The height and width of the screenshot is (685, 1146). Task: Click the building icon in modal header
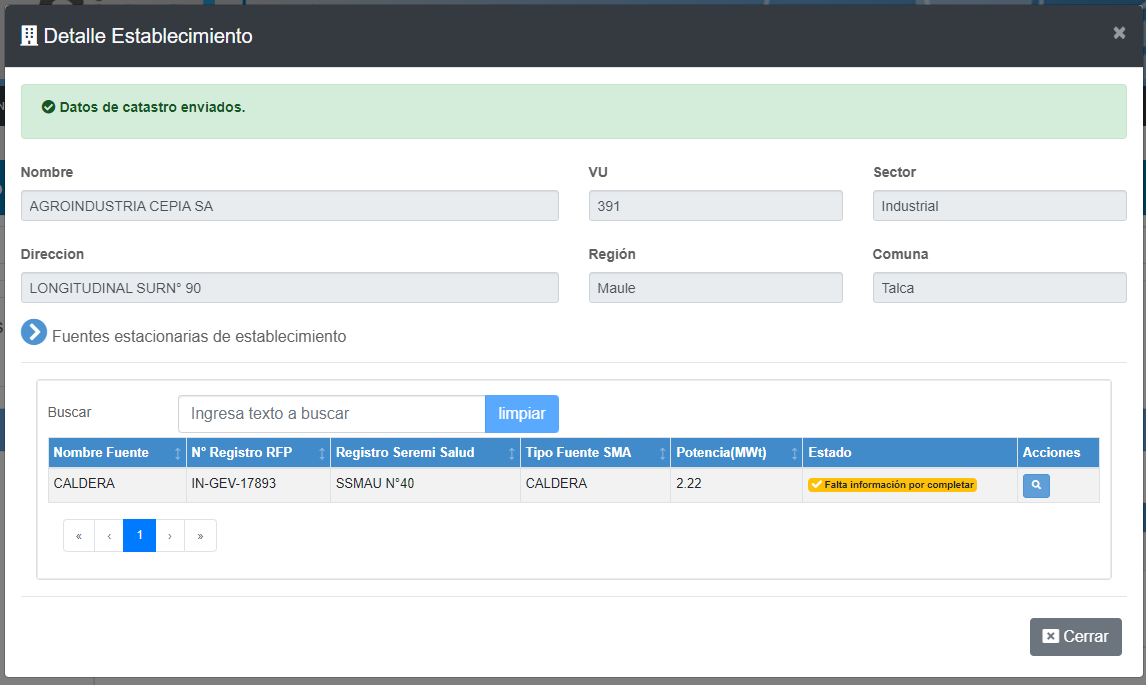pyautogui.click(x=29, y=36)
